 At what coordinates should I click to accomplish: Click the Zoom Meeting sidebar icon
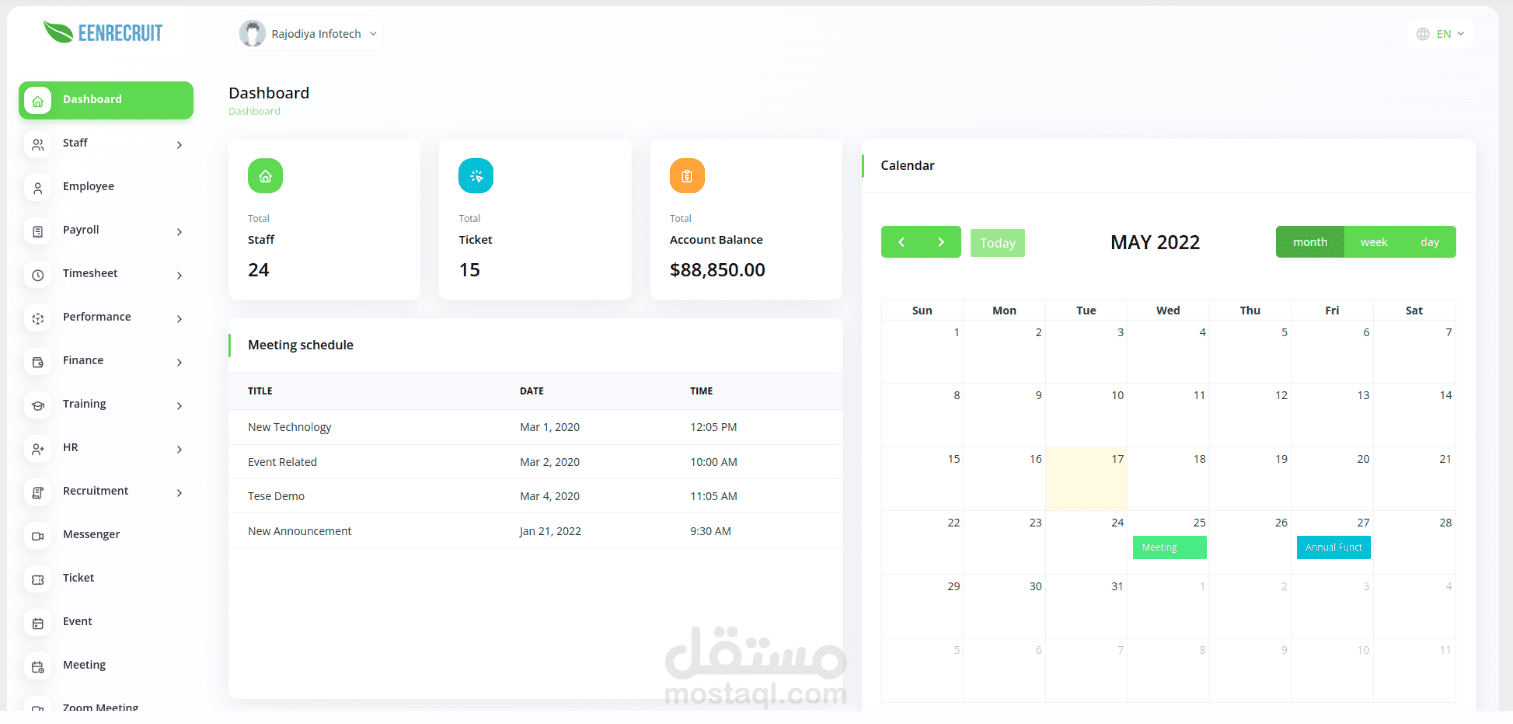[x=37, y=706]
